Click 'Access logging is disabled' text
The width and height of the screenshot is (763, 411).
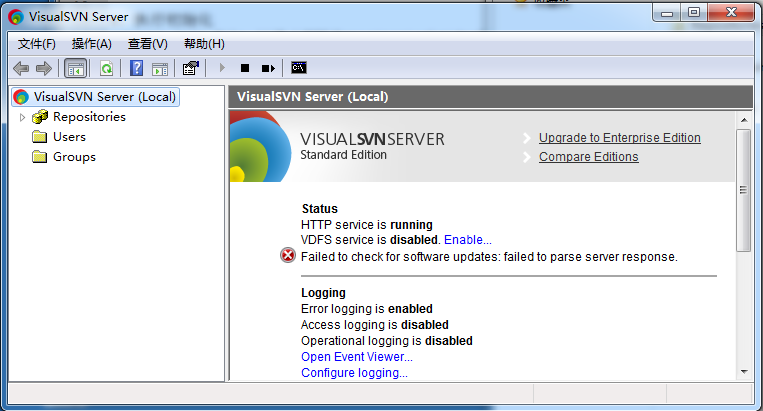click(x=375, y=325)
